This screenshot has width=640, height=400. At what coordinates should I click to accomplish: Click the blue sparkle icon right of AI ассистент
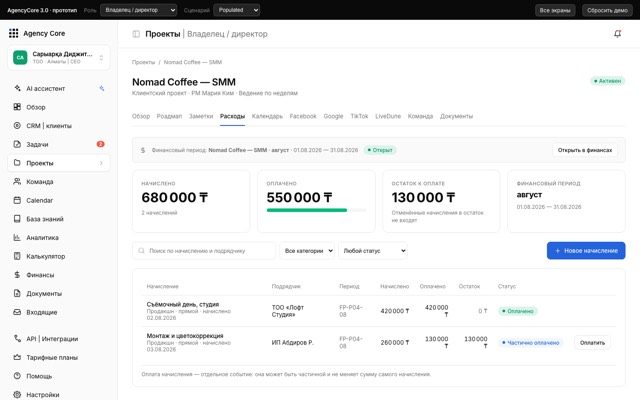pyautogui.click(x=102, y=88)
